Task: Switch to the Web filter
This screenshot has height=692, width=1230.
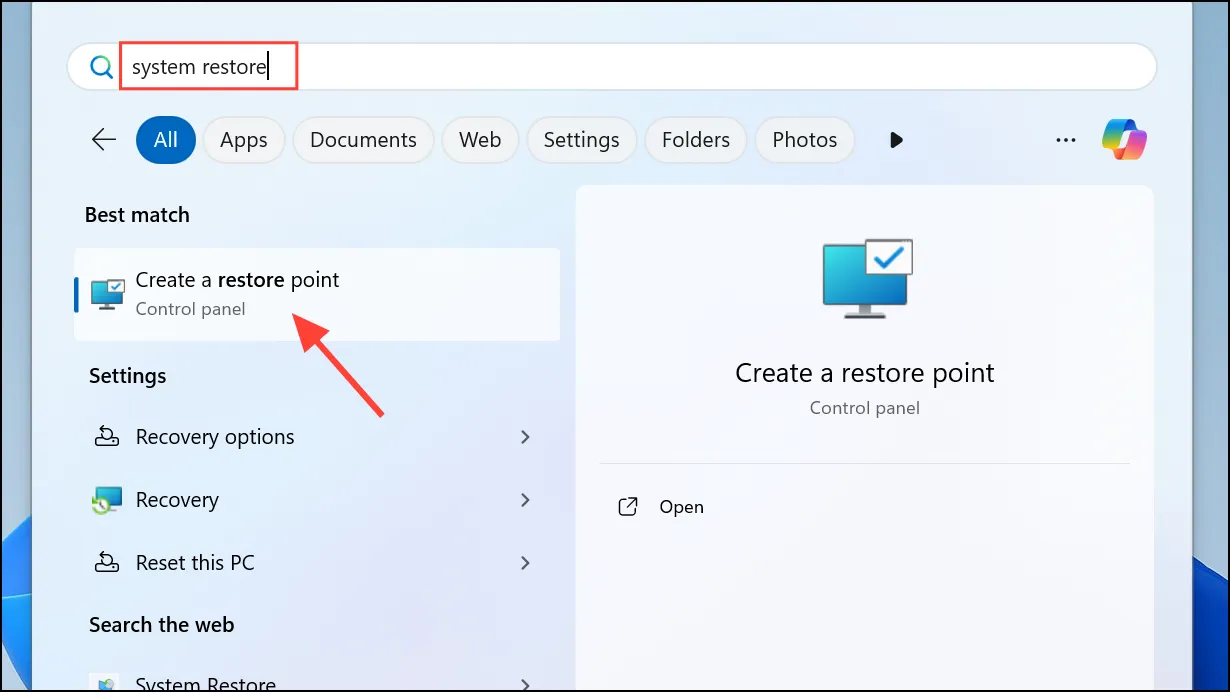Action: tap(480, 140)
